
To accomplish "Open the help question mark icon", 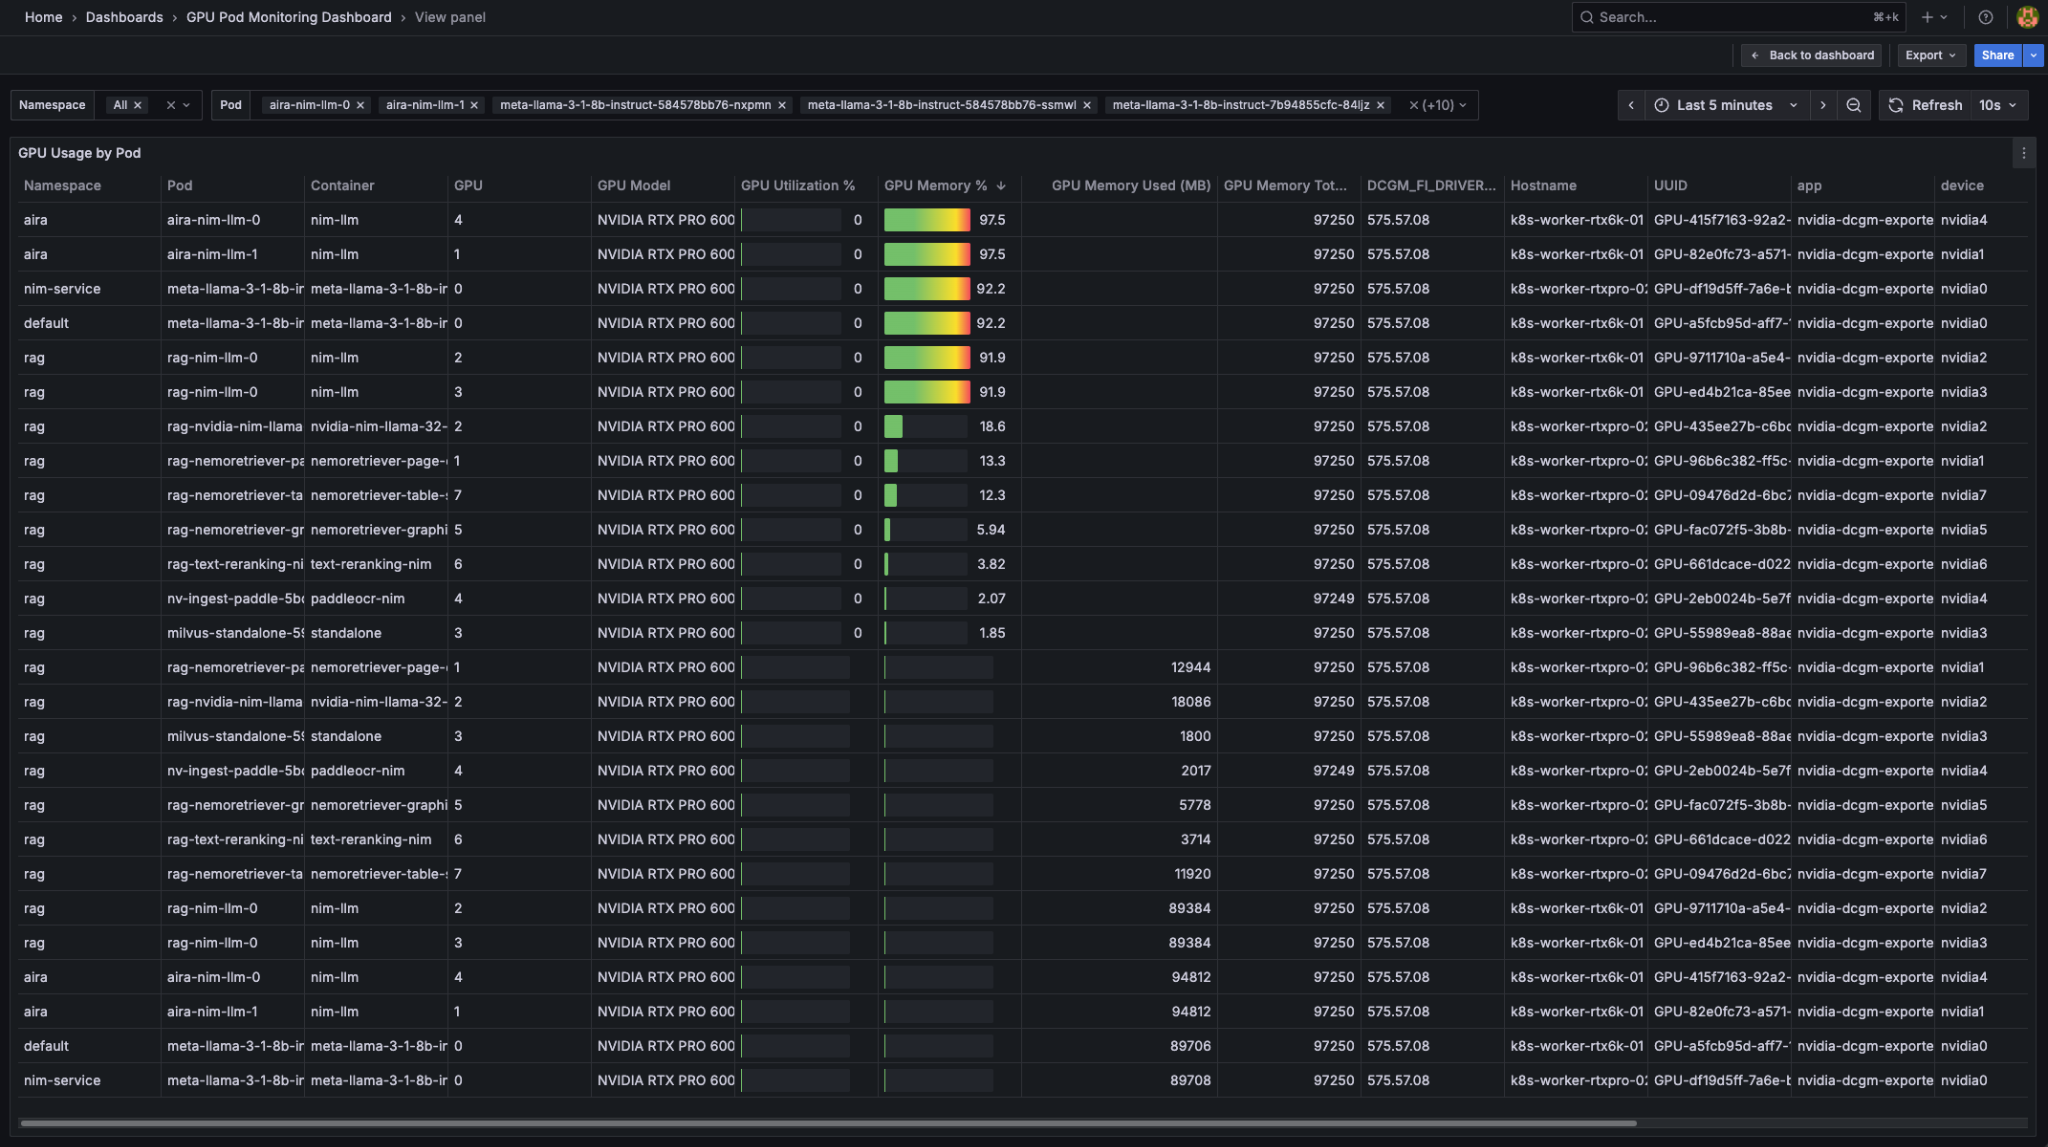I will [x=1986, y=17].
